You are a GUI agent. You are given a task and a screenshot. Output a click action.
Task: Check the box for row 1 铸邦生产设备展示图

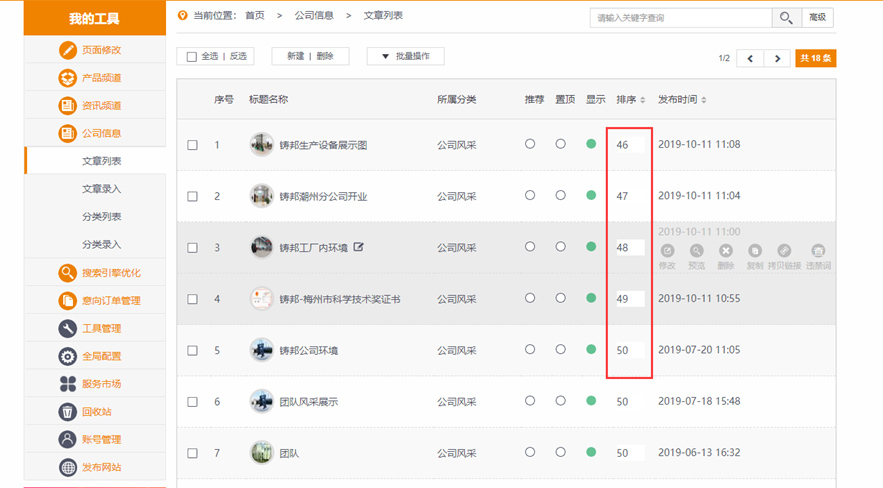[193, 145]
